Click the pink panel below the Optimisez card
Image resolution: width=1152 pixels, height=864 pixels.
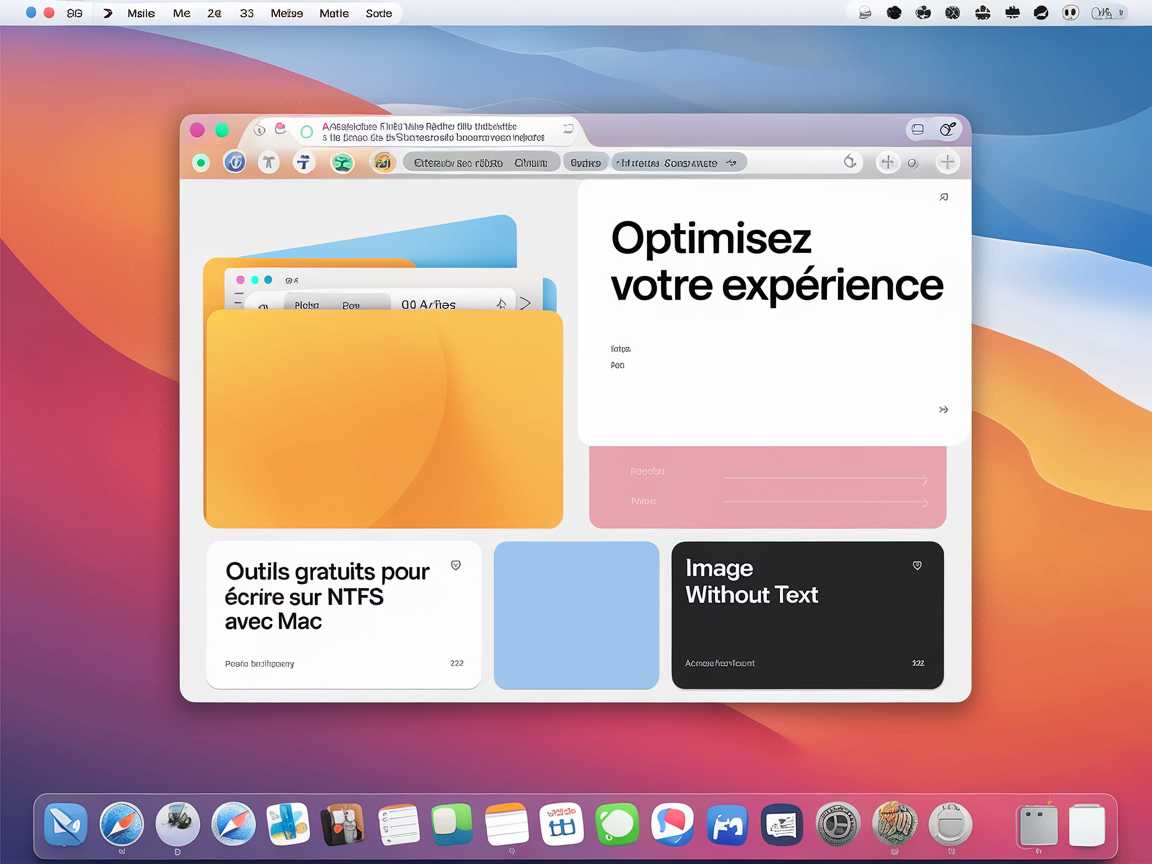[768, 486]
